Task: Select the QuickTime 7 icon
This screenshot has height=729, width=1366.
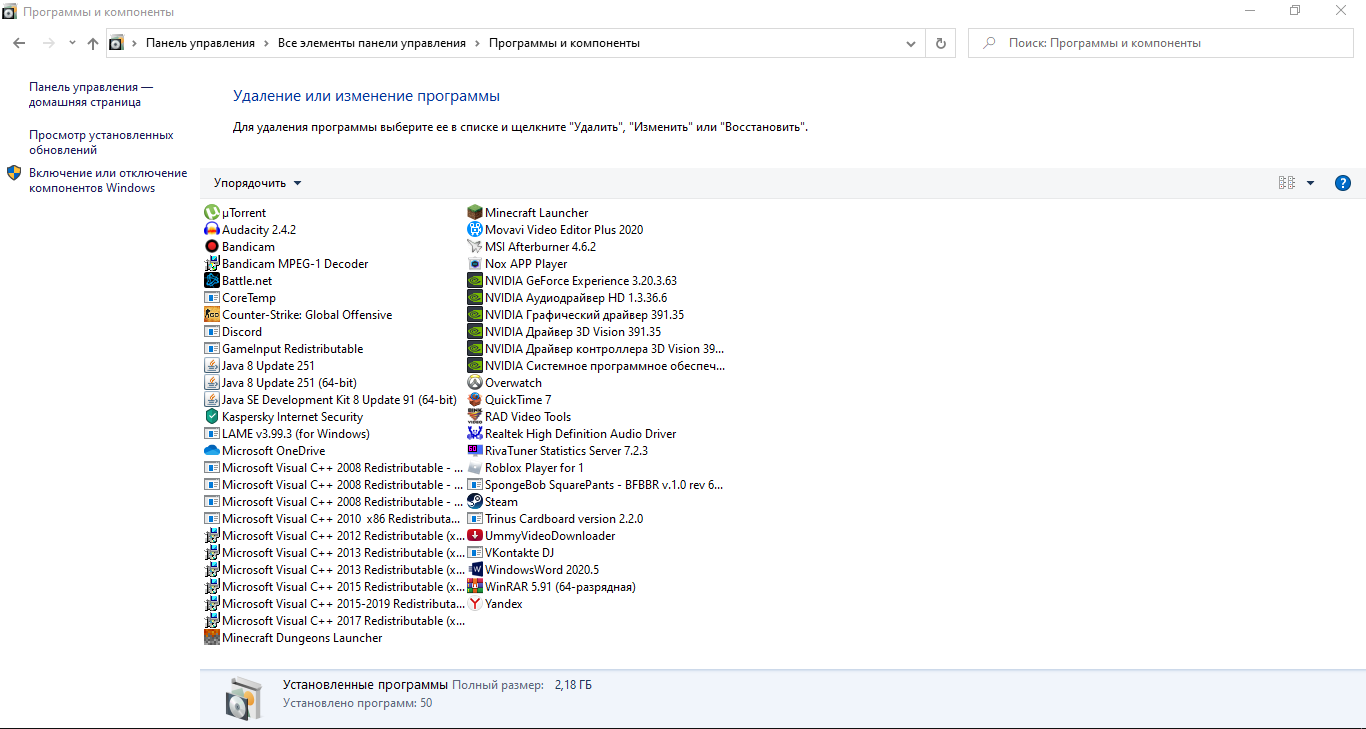Action: click(x=475, y=399)
